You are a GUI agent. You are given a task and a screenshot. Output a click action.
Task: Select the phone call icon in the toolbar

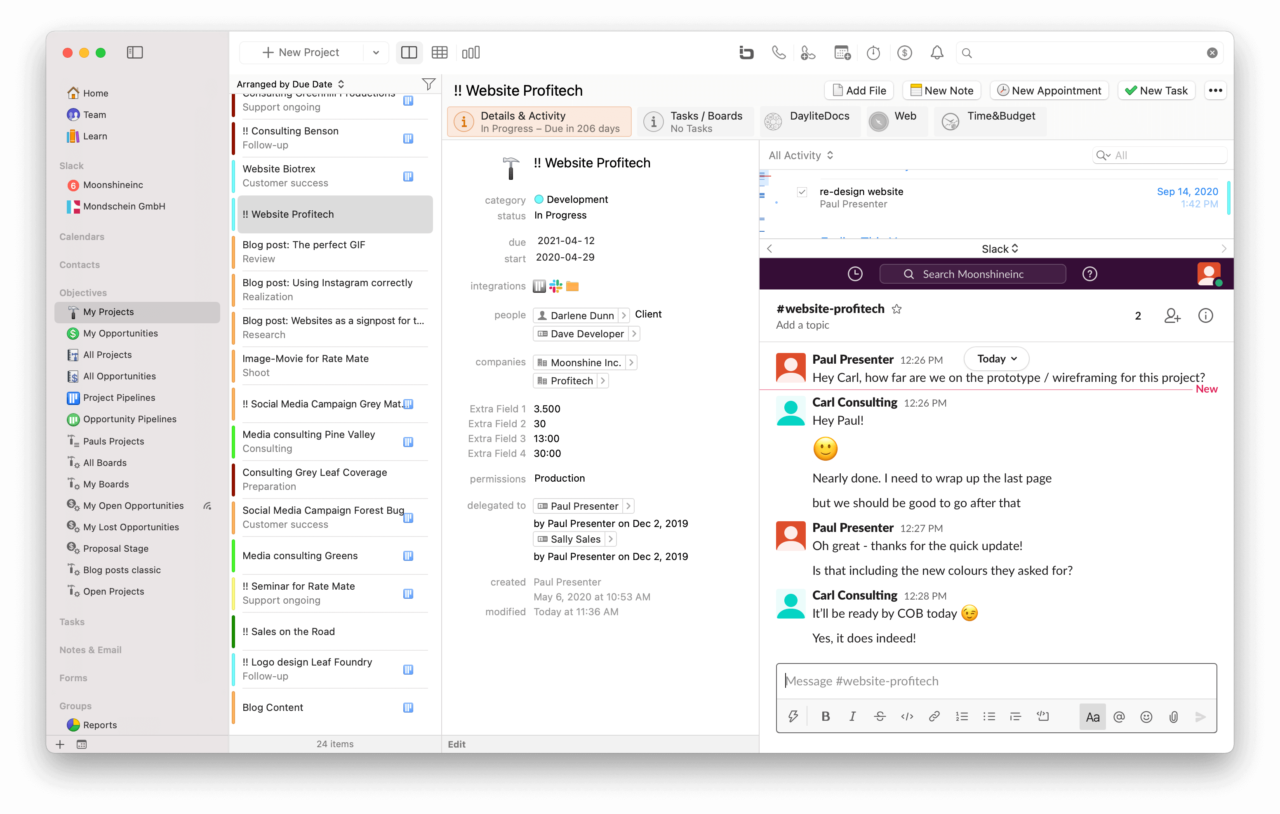coord(779,52)
